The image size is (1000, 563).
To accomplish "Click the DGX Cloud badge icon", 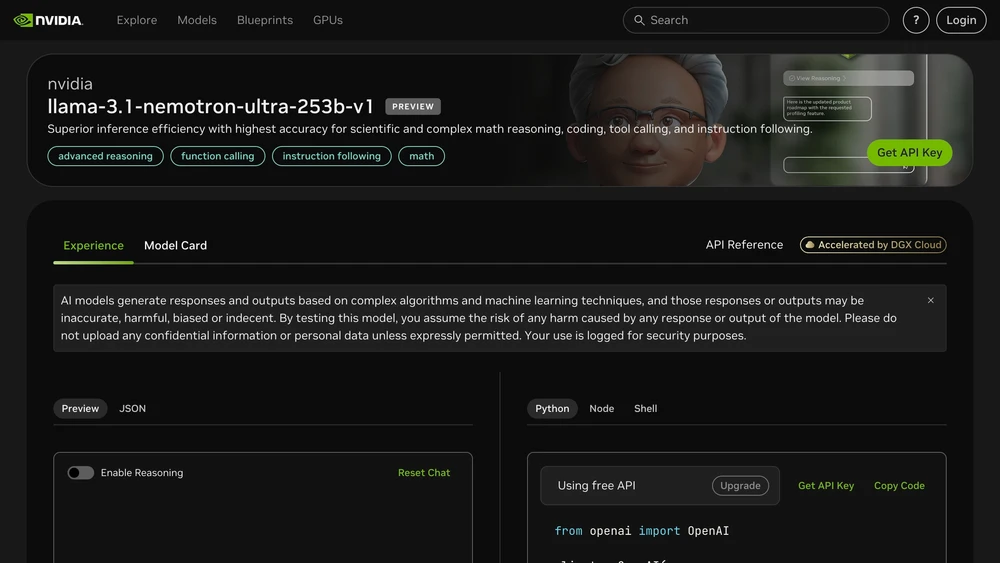I will 810,245.
